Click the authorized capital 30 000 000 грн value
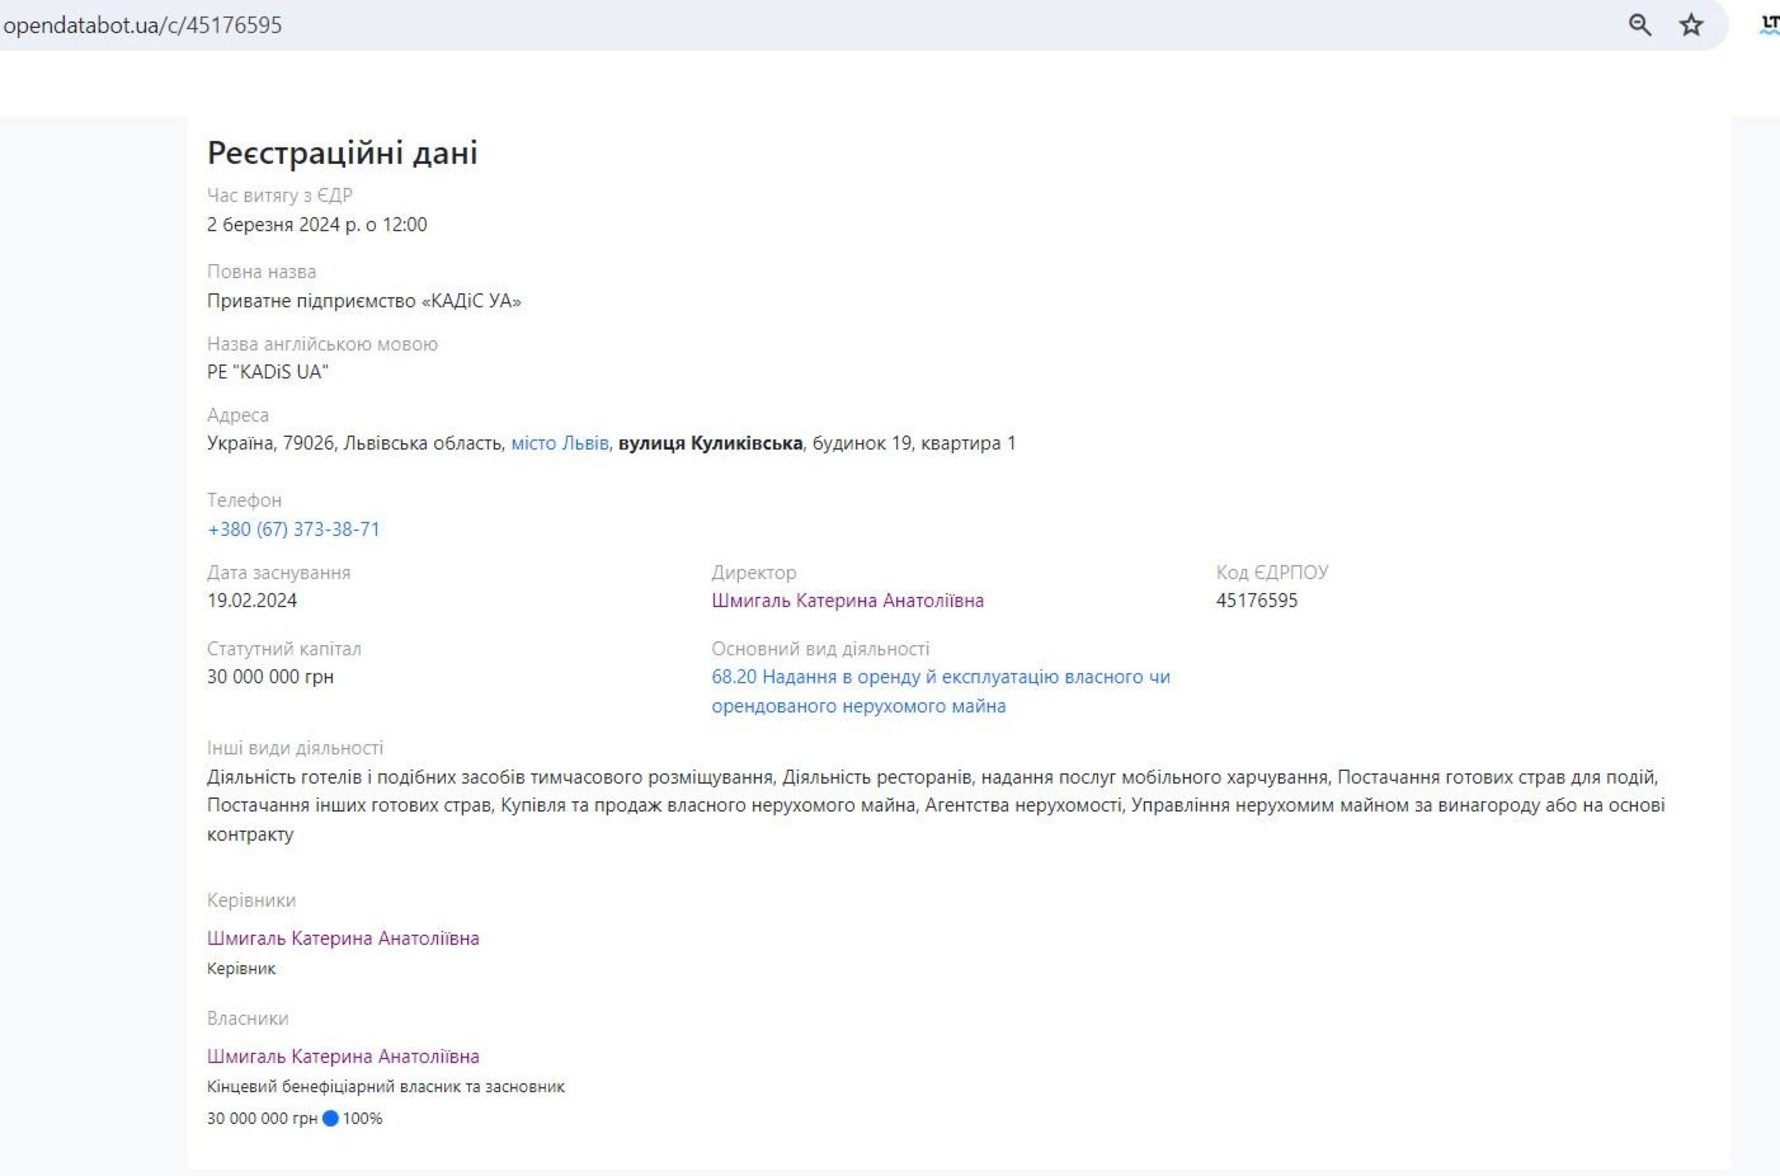The image size is (1780, 1176). click(x=270, y=676)
